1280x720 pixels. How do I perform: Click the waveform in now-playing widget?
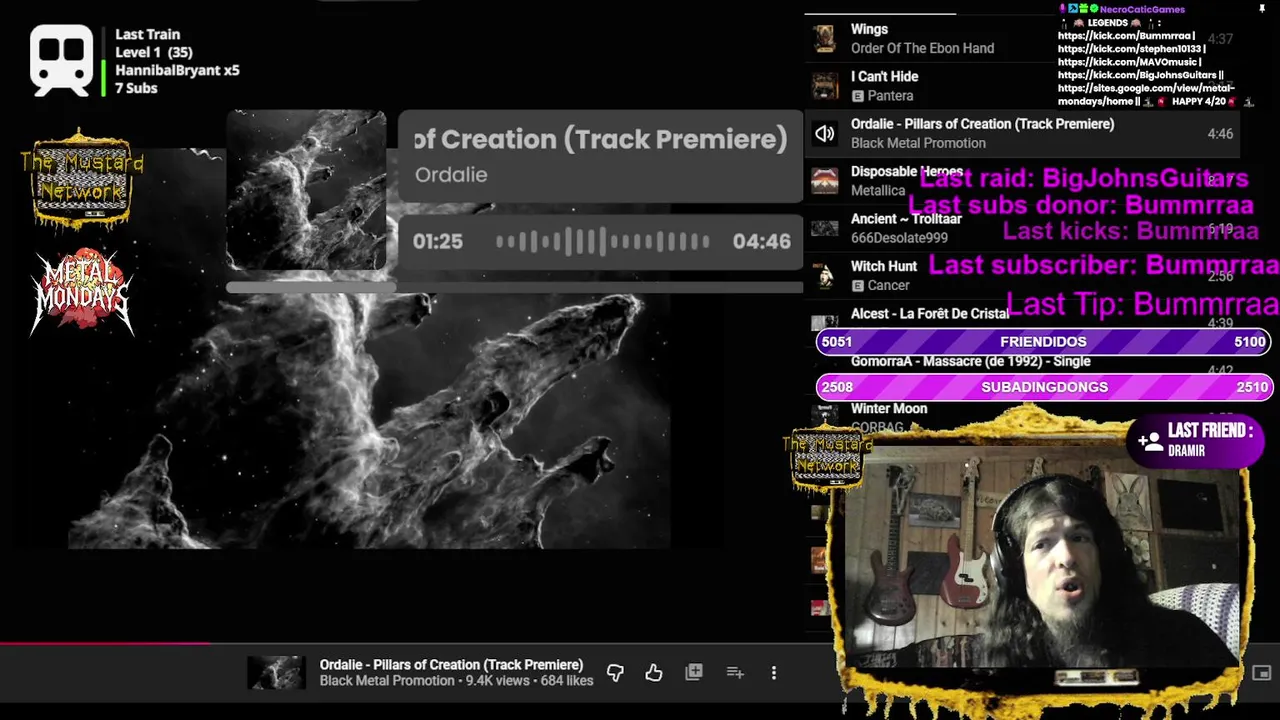pyautogui.click(x=603, y=242)
